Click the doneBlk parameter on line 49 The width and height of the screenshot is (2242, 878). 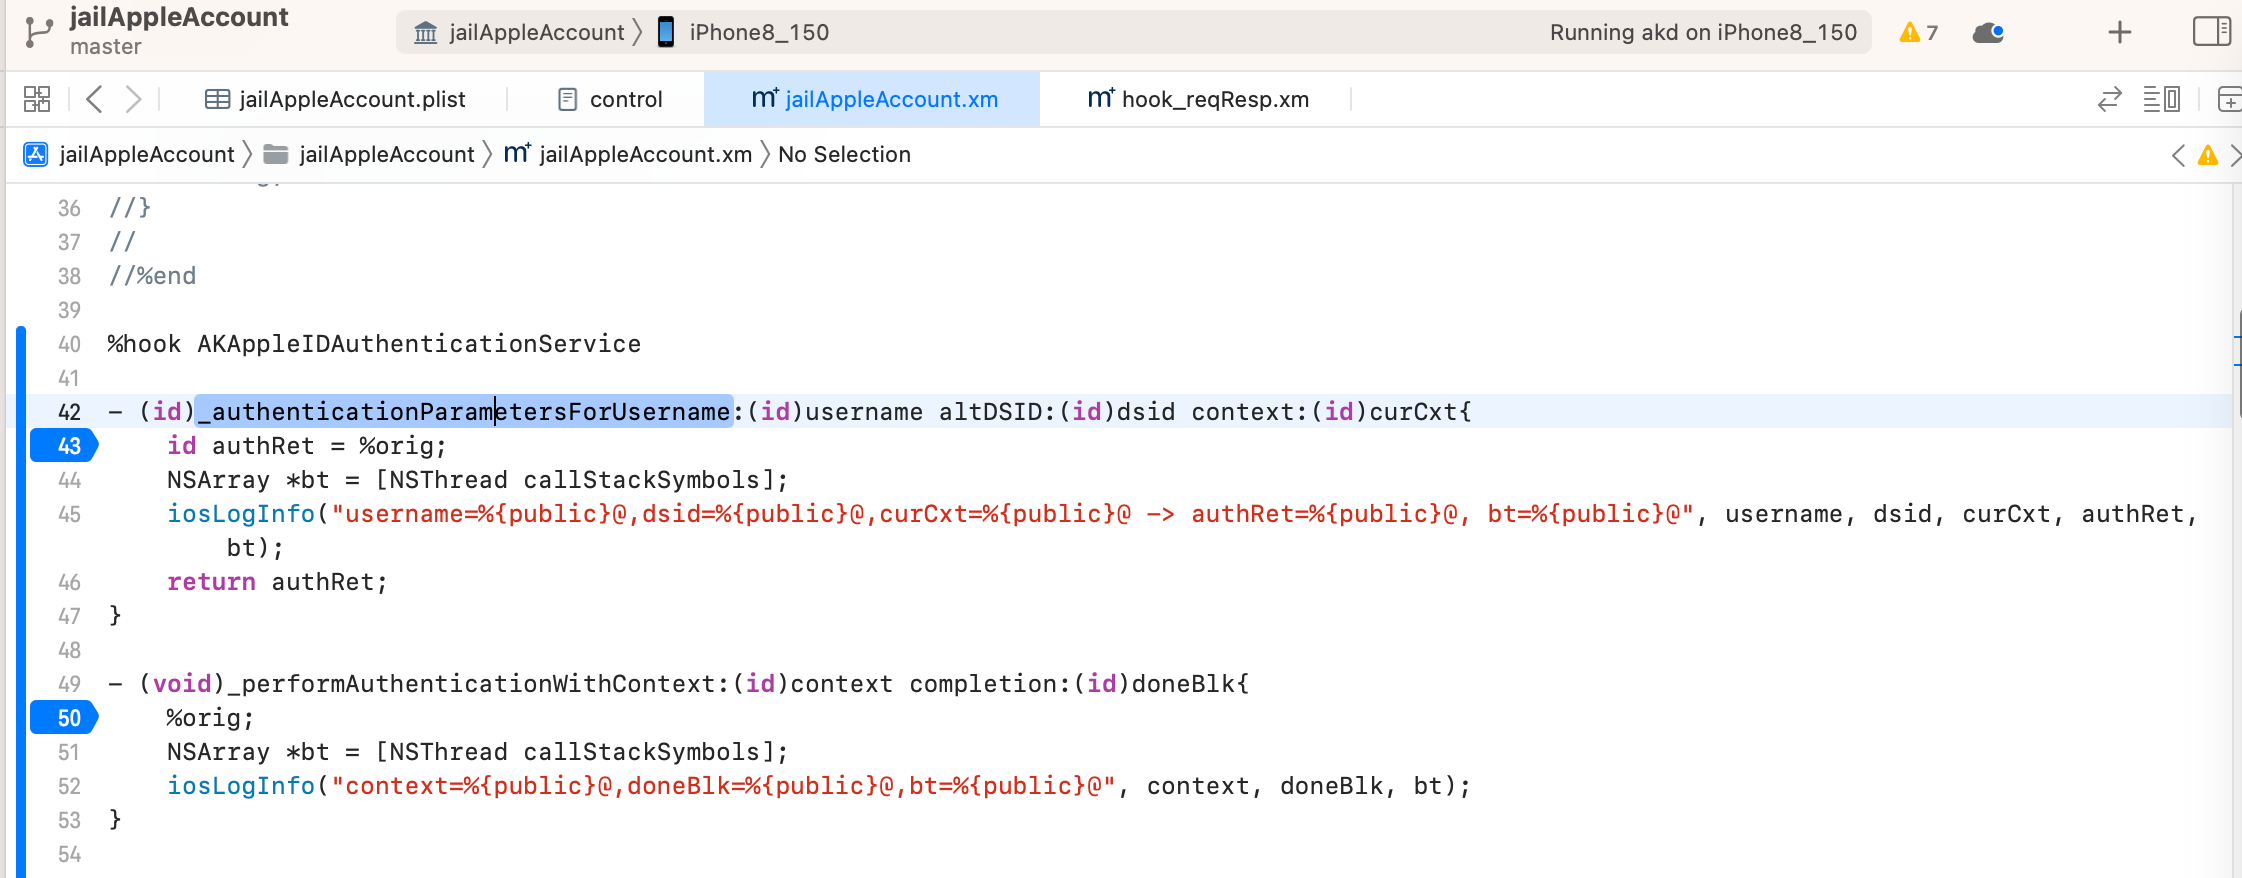tap(1183, 683)
